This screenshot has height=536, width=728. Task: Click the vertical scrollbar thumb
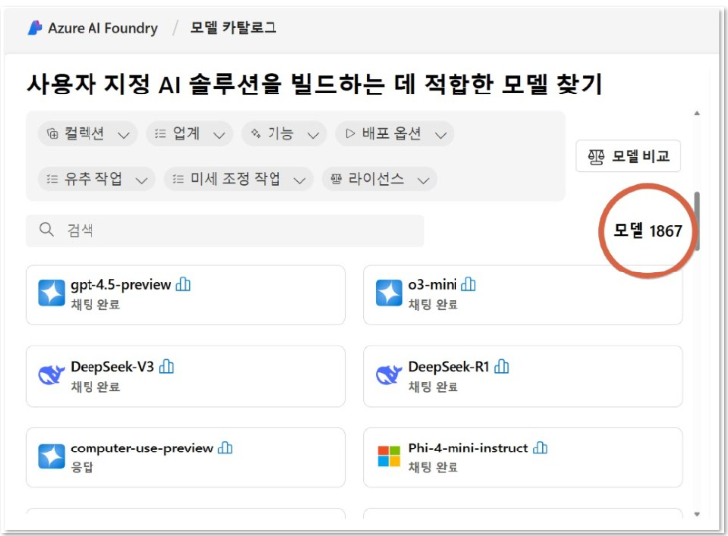(x=697, y=221)
